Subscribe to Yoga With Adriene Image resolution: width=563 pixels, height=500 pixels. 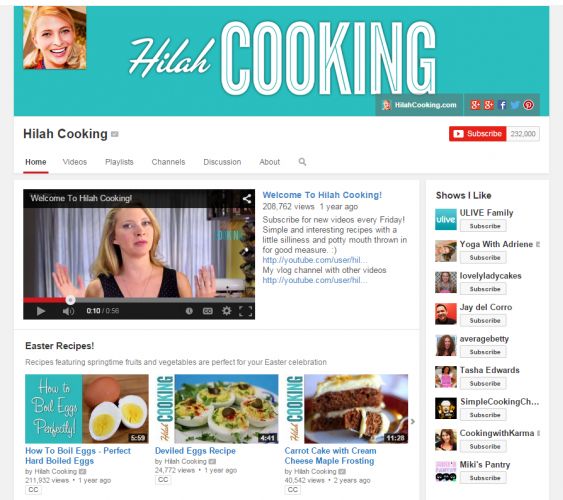[484, 257]
